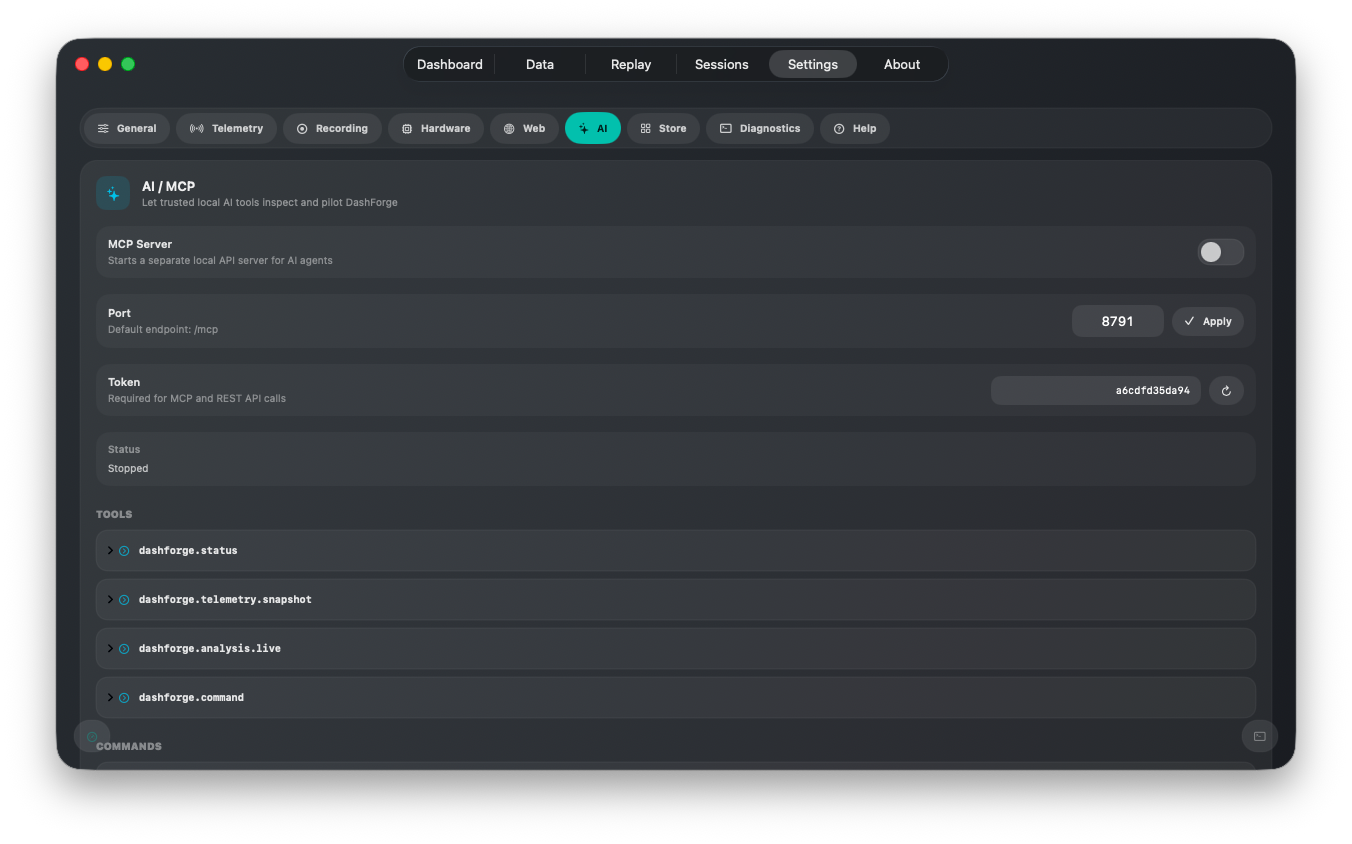Click text Required for MCP and REST API calls

(197, 399)
